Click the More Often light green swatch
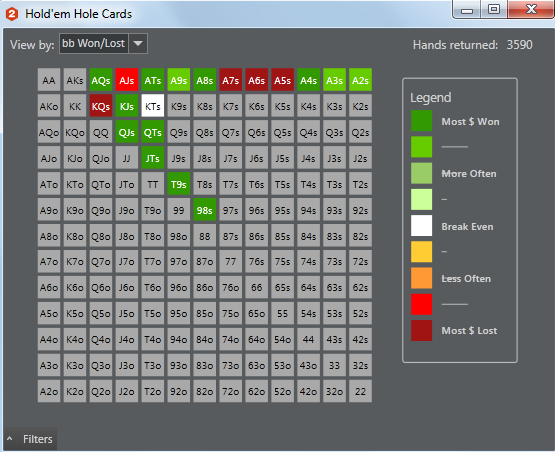 coord(422,173)
